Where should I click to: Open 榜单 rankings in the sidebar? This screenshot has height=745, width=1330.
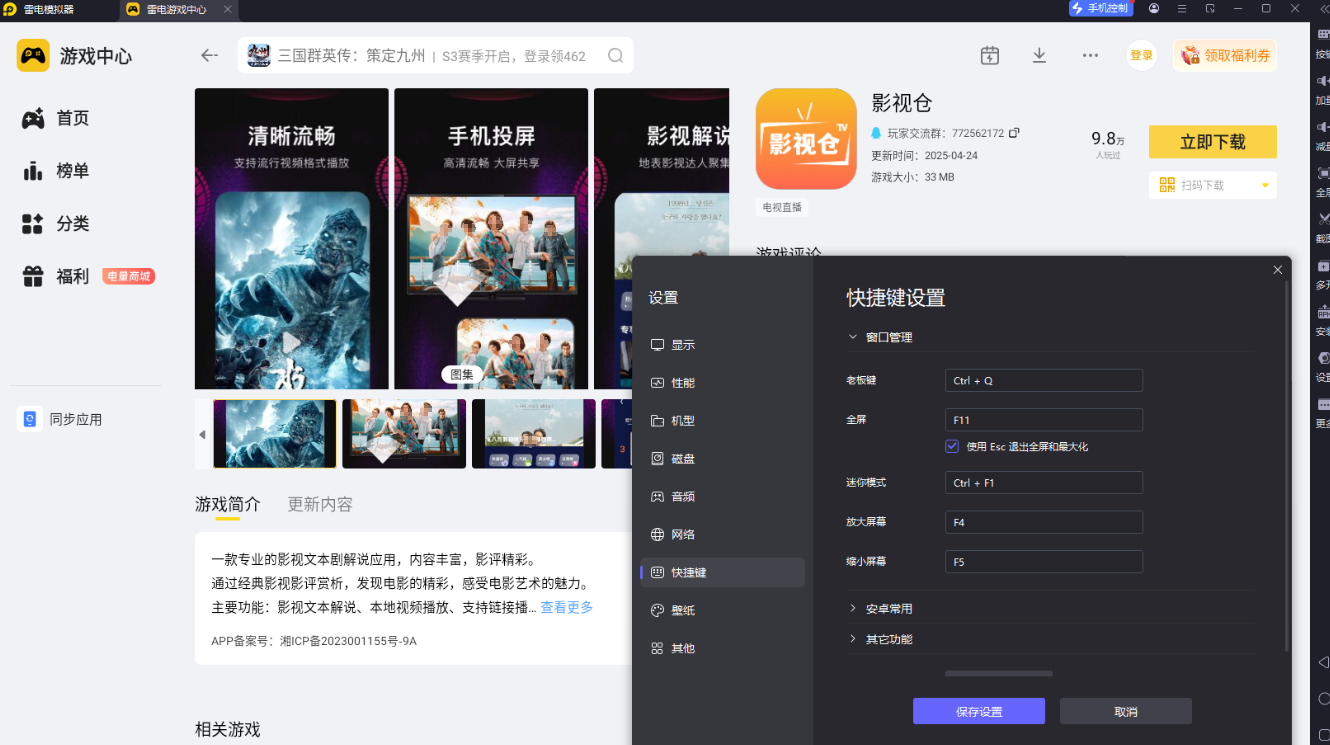tap(72, 171)
